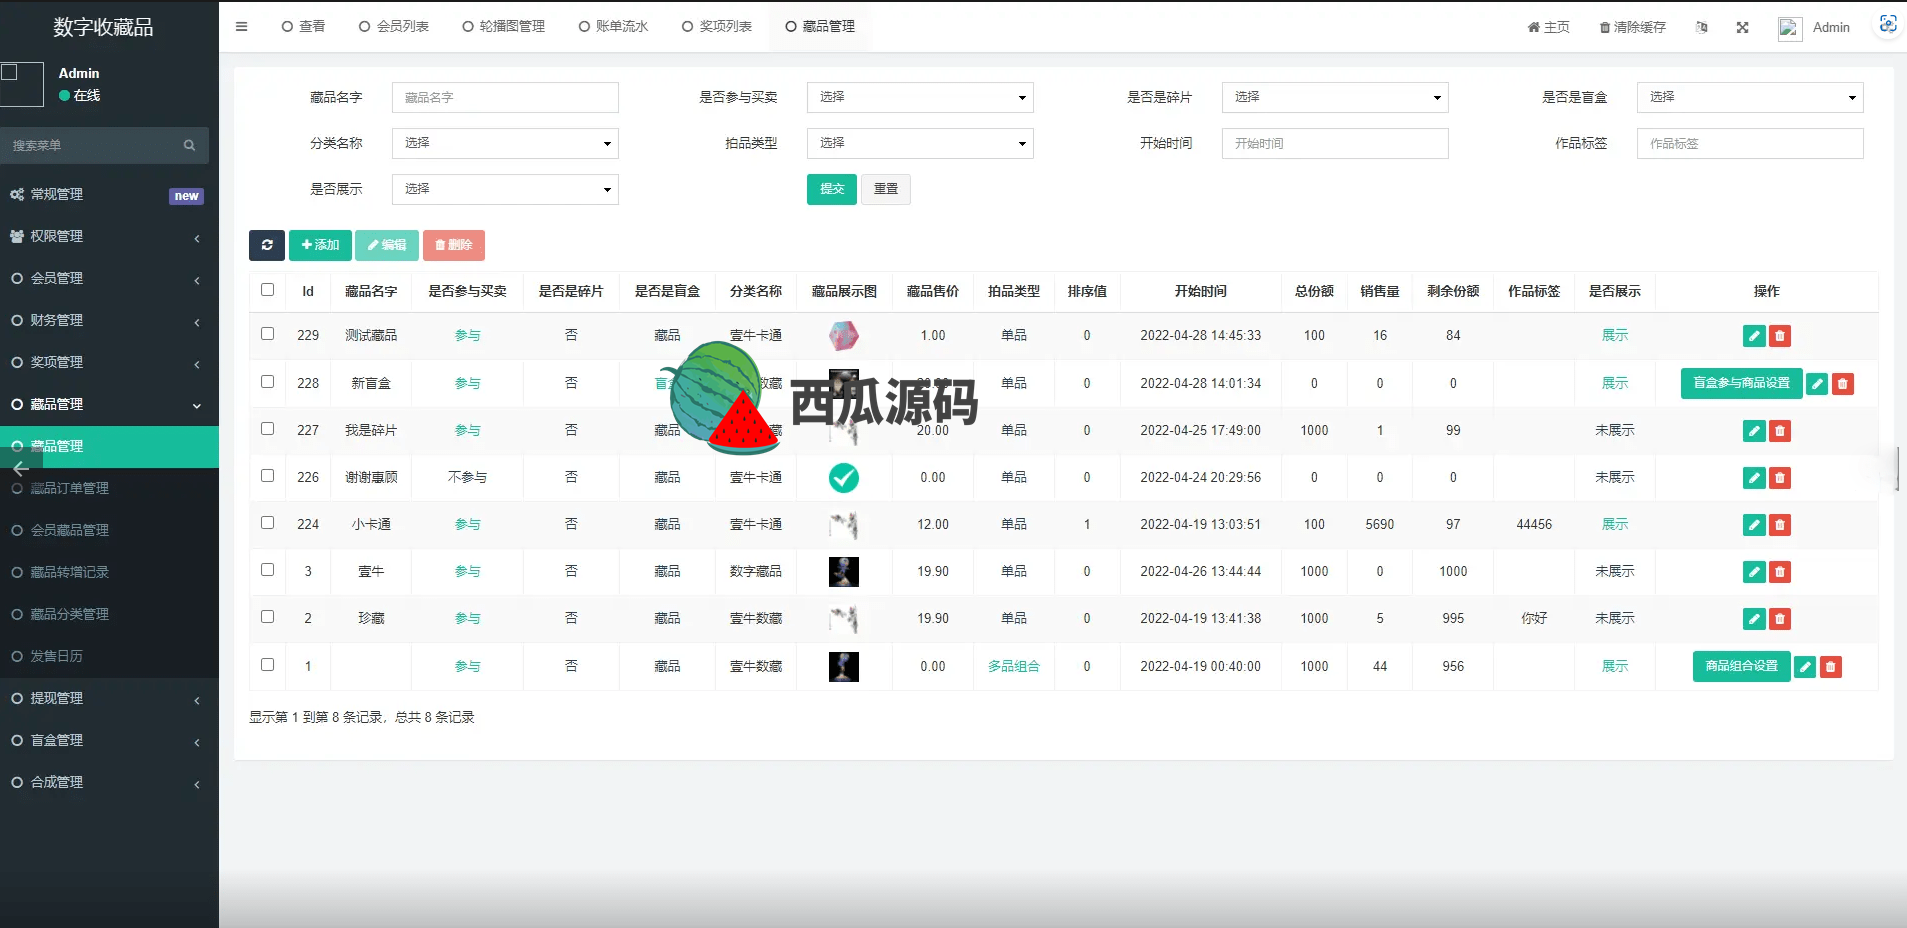Click the thumbnail image for row 226

click(844, 478)
